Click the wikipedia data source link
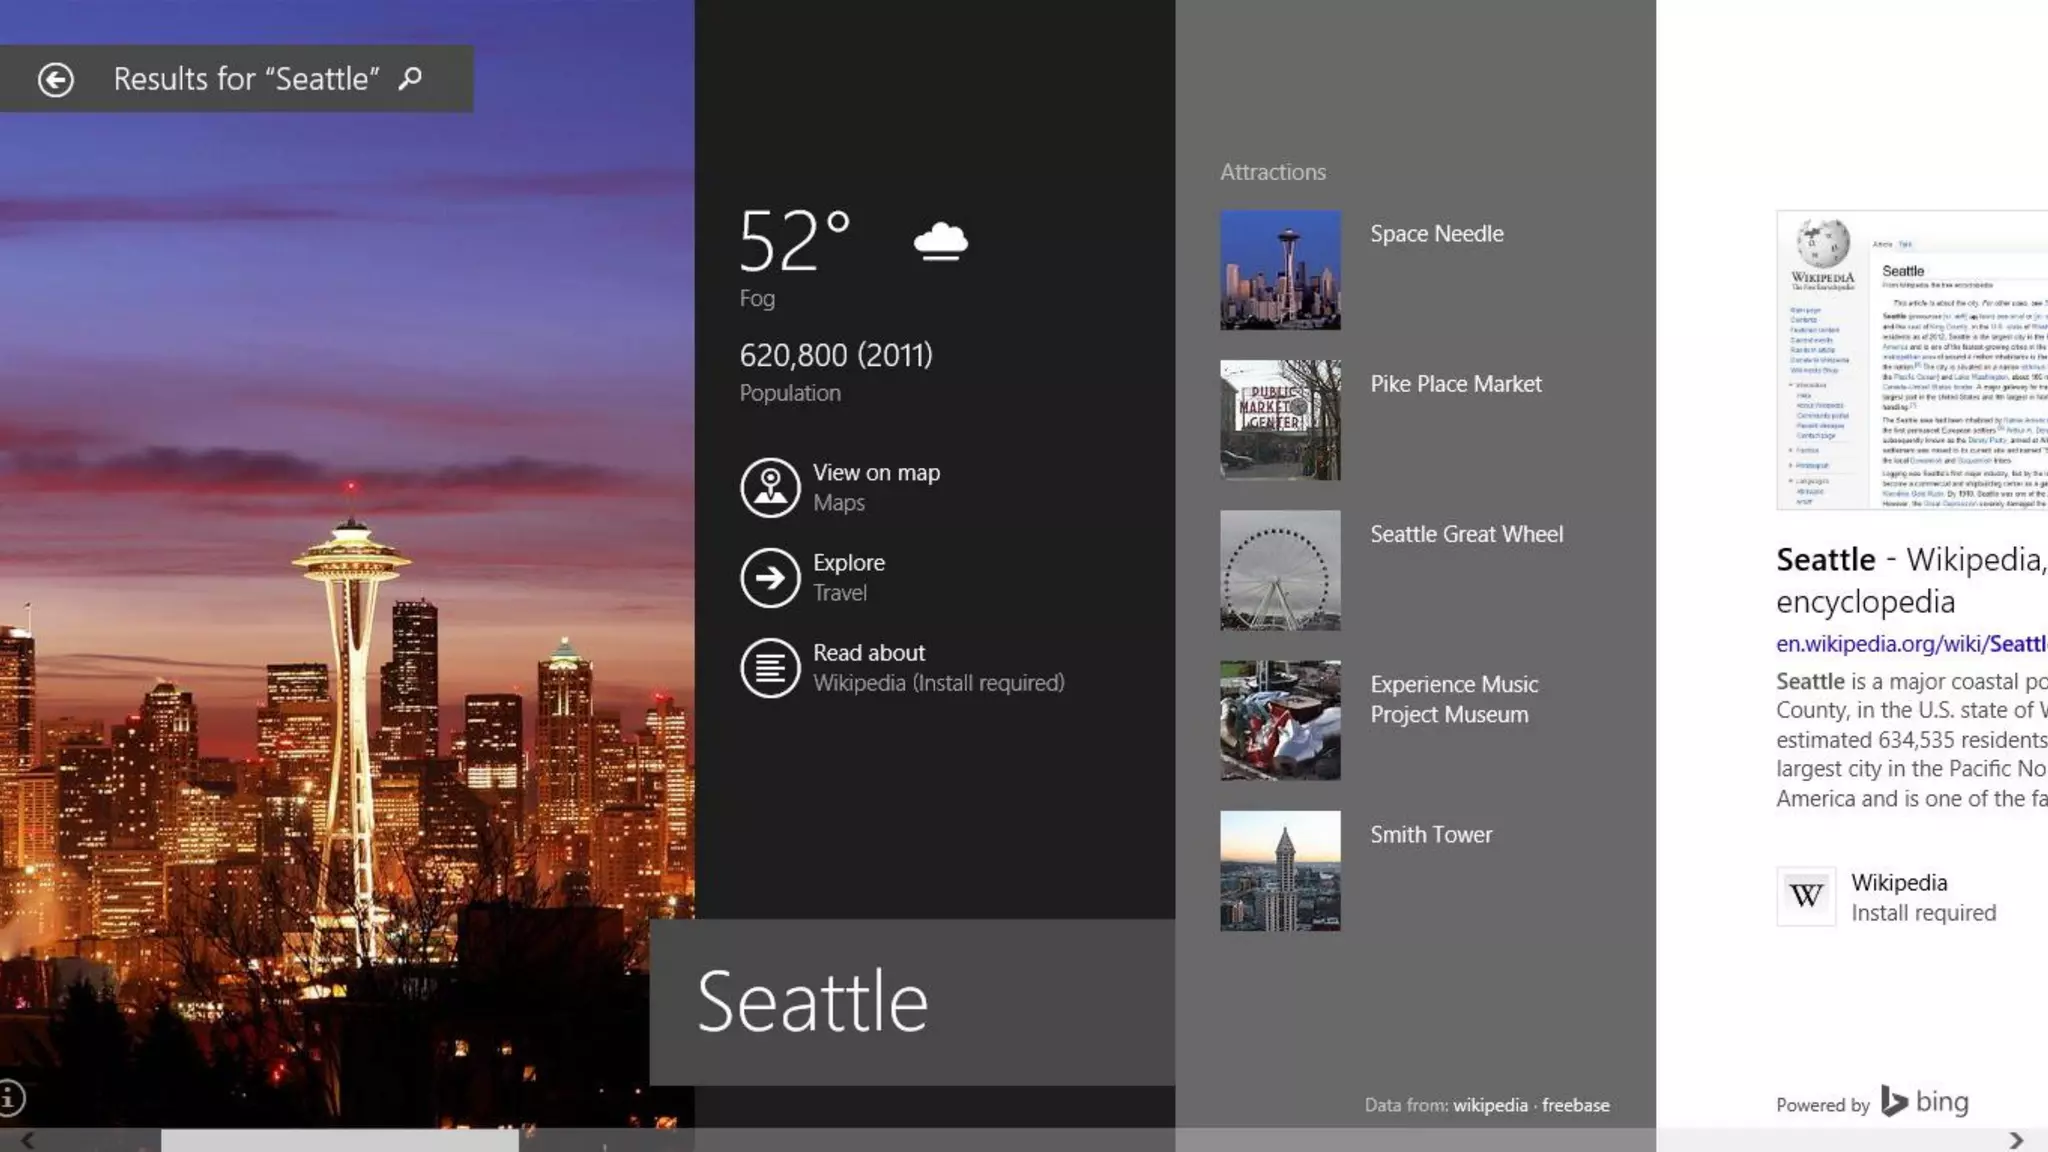2048x1152 pixels. pos(1490,1105)
